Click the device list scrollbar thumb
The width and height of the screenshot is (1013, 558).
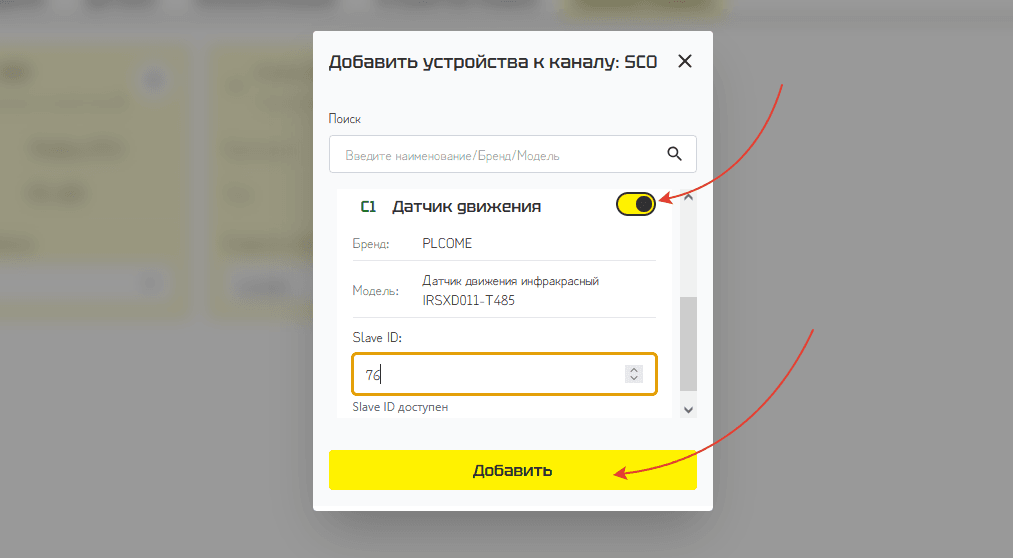pos(688,343)
